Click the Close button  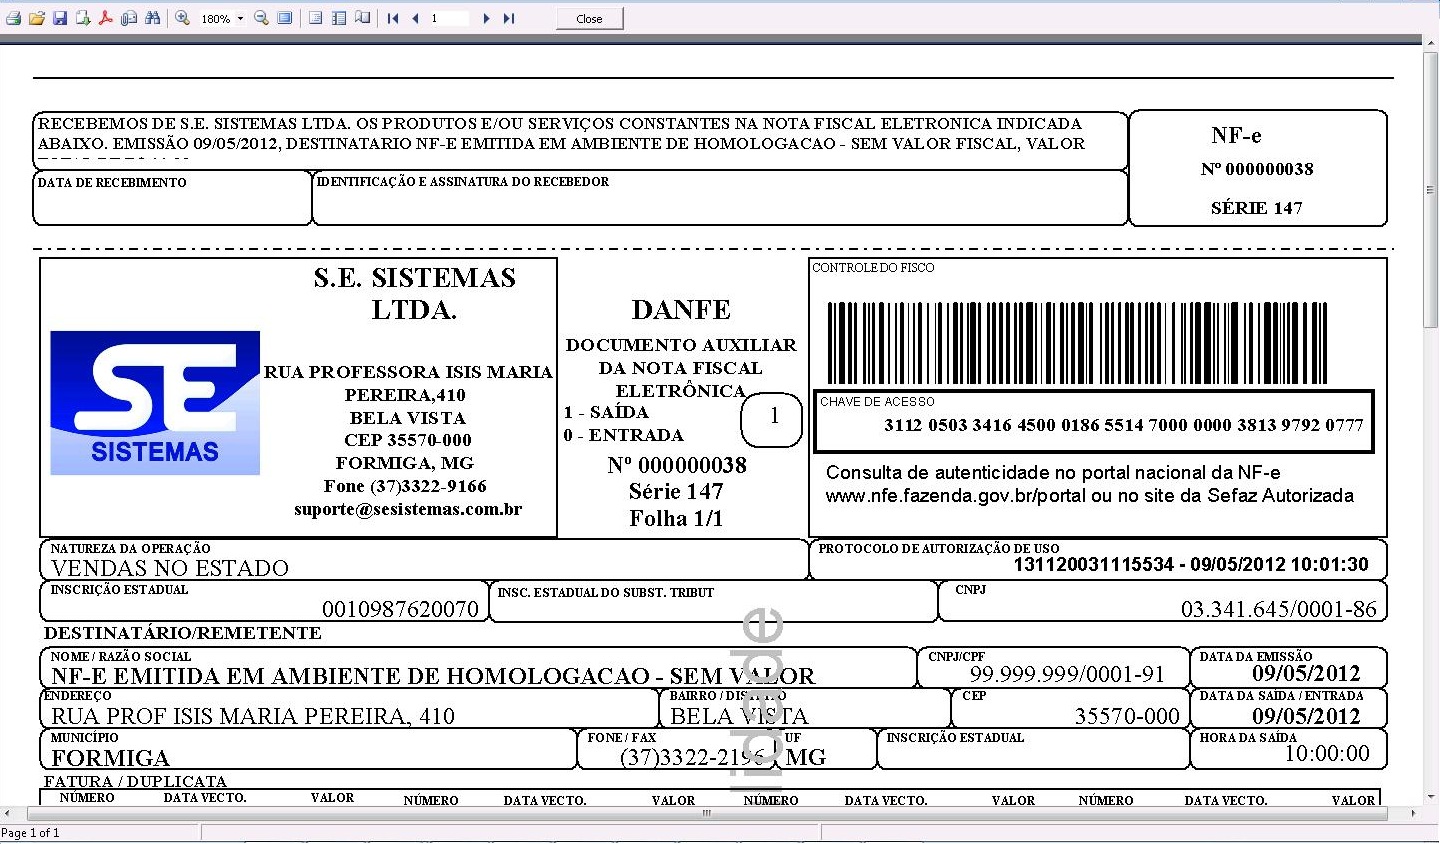(x=589, y=18)
